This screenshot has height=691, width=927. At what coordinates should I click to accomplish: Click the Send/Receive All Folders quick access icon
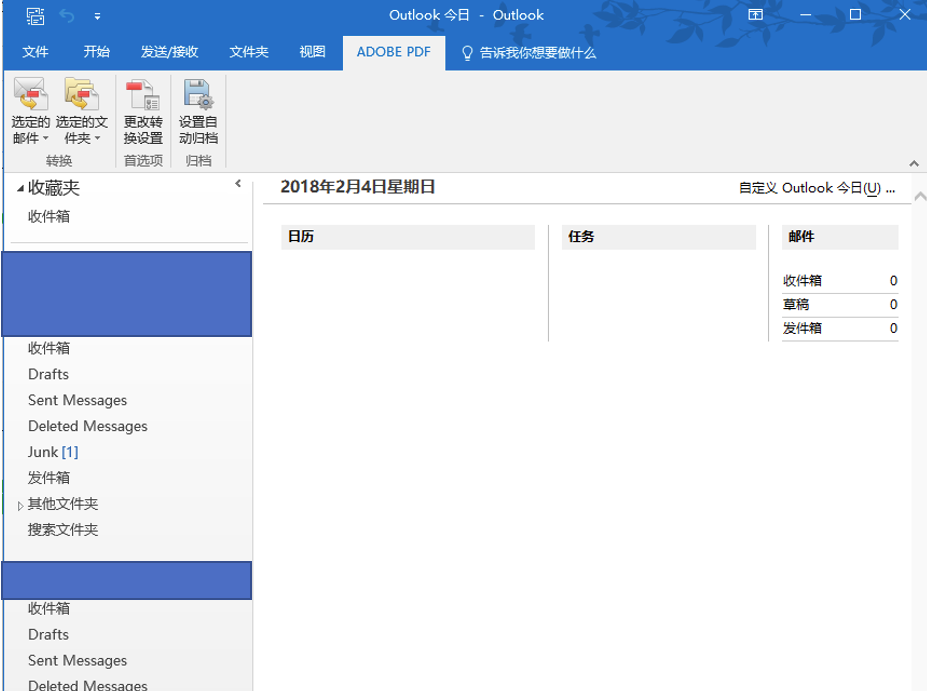coord(35,16)
